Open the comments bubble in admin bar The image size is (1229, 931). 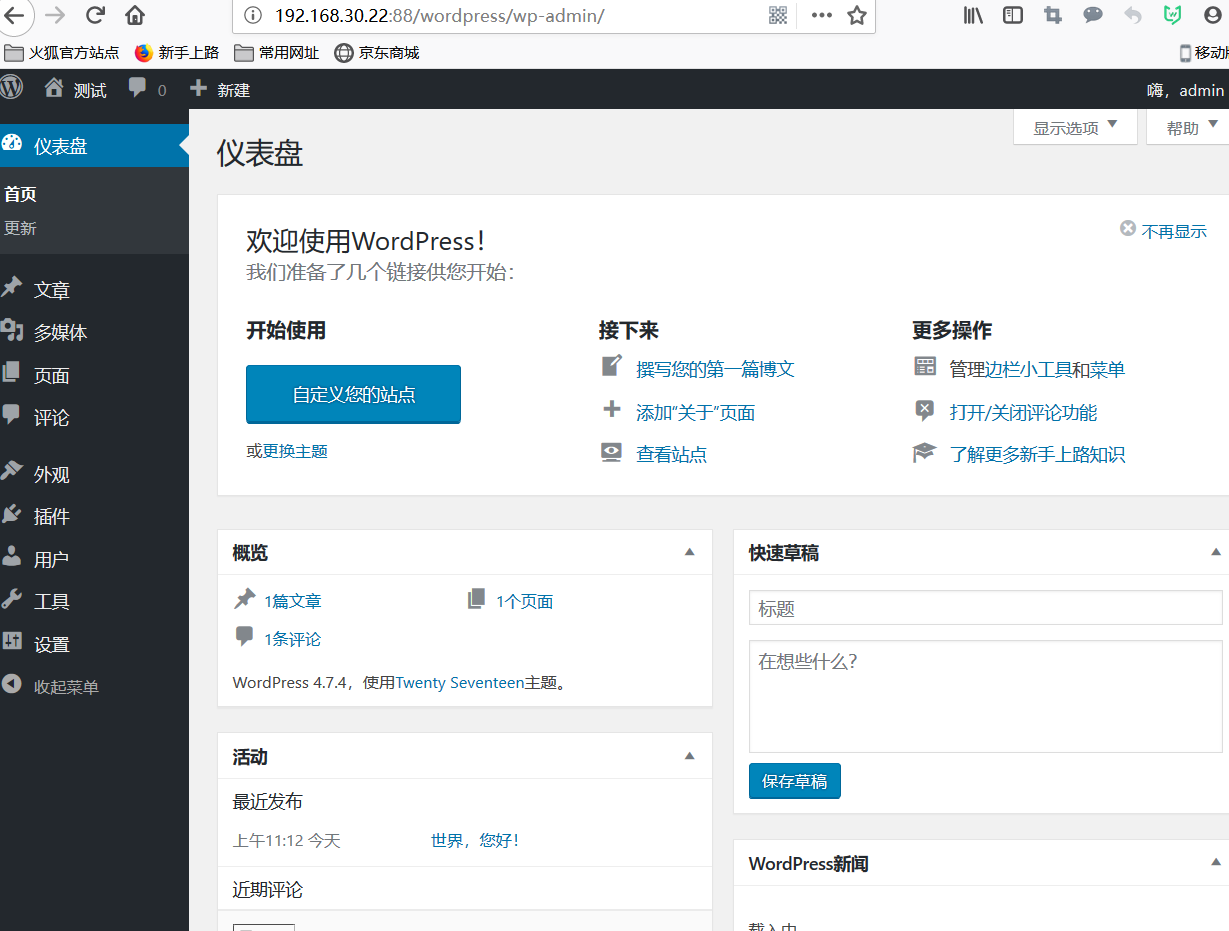tap(147, 89)
